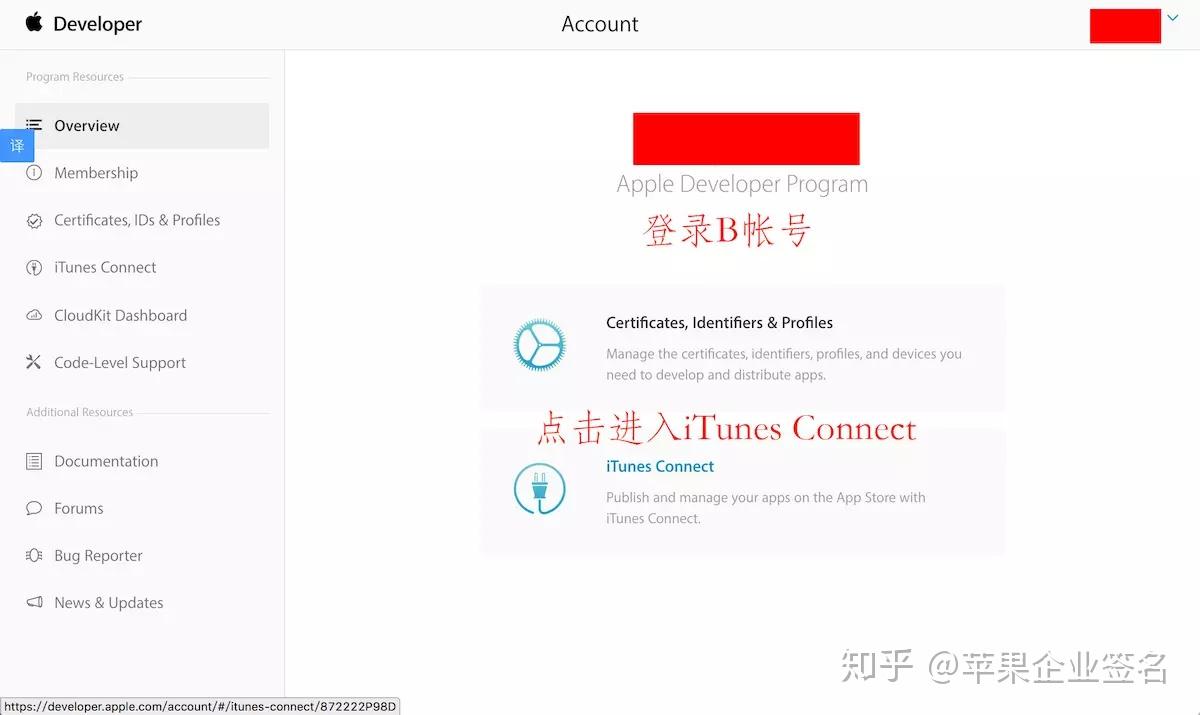The width and height of the screenshot is (1200, 715).
Task: Click the Apple logo icon
Action: point(34,22)
